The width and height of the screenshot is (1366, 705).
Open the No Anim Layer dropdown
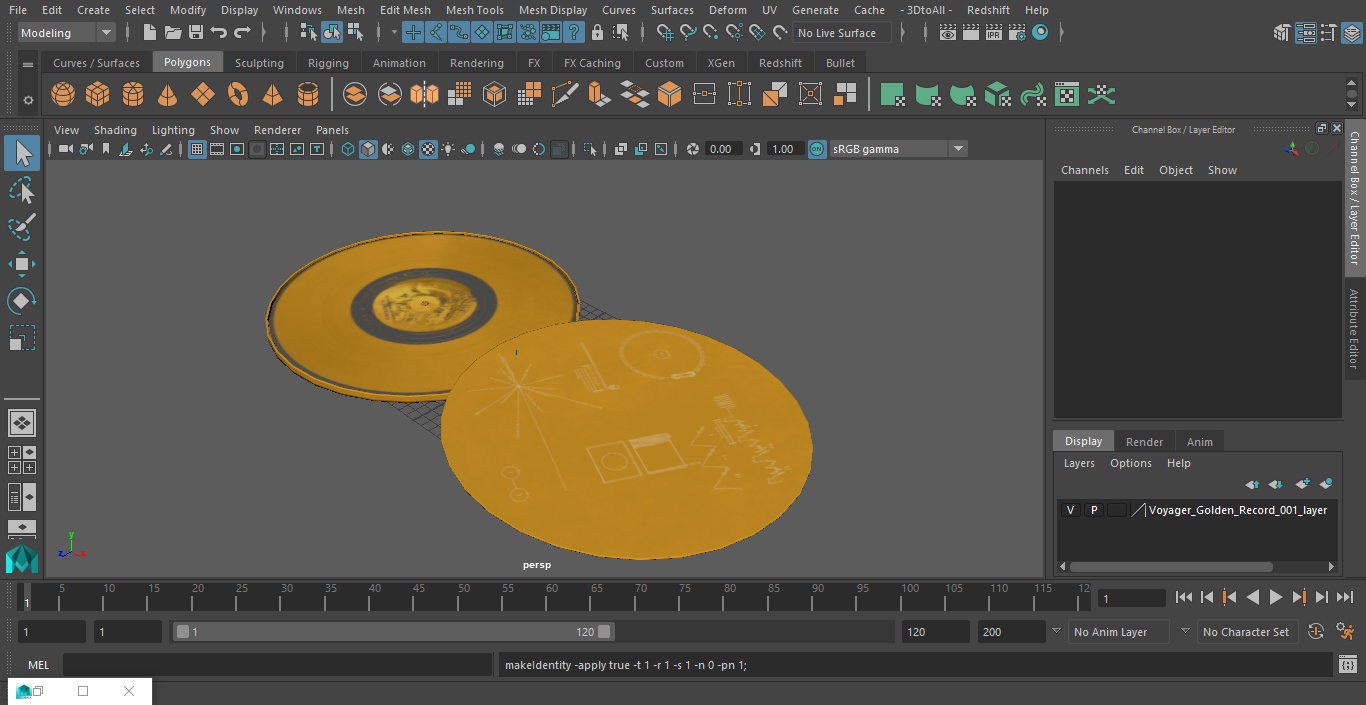coord(1120,632)
